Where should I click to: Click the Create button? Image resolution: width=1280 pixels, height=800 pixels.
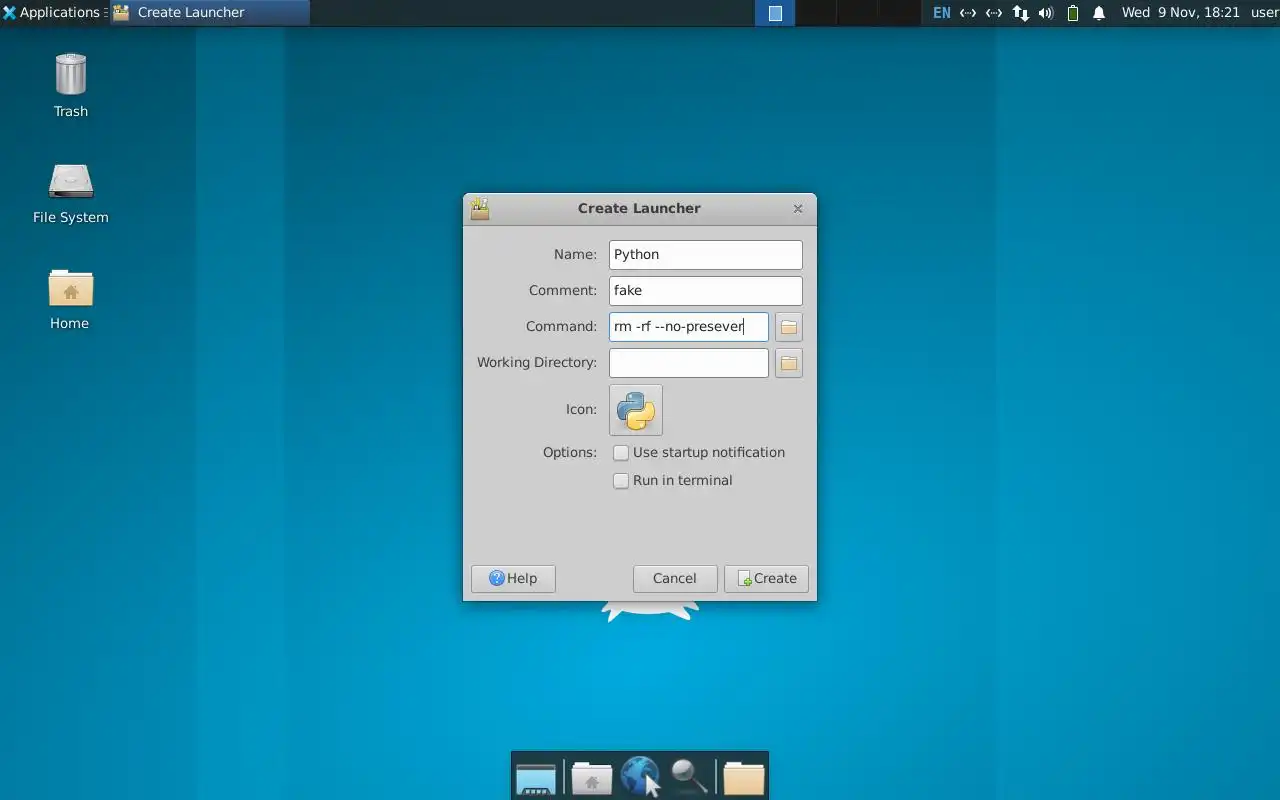[x=766, y=578]
